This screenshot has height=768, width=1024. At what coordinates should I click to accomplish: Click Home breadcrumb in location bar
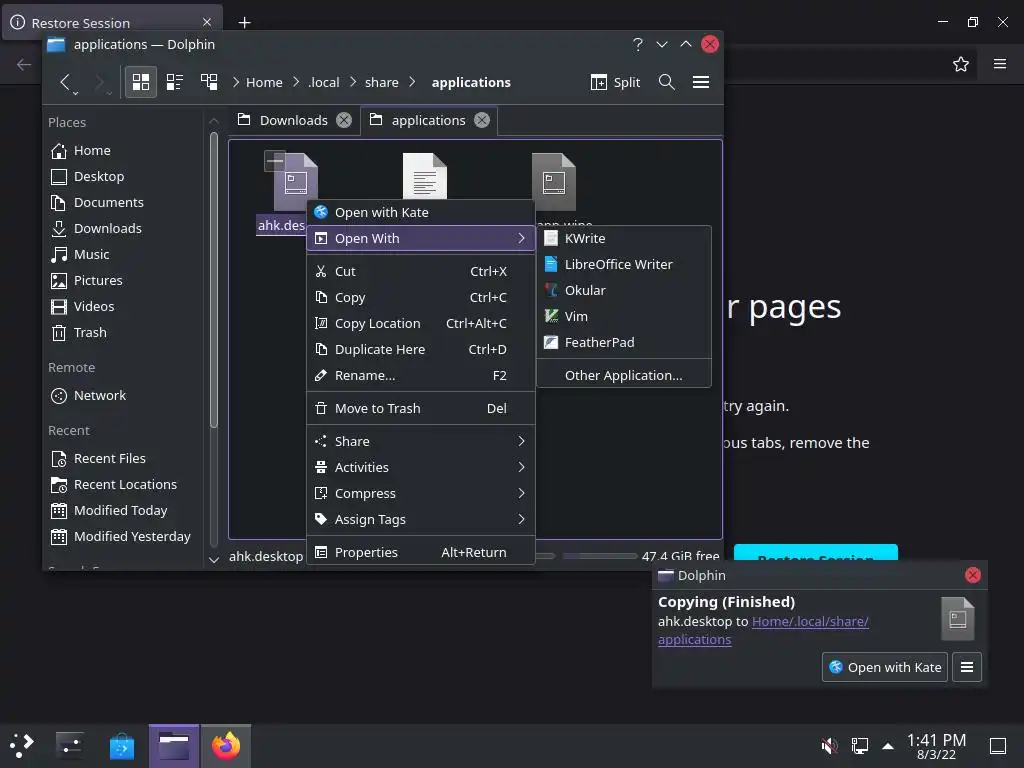coord(264,82)
